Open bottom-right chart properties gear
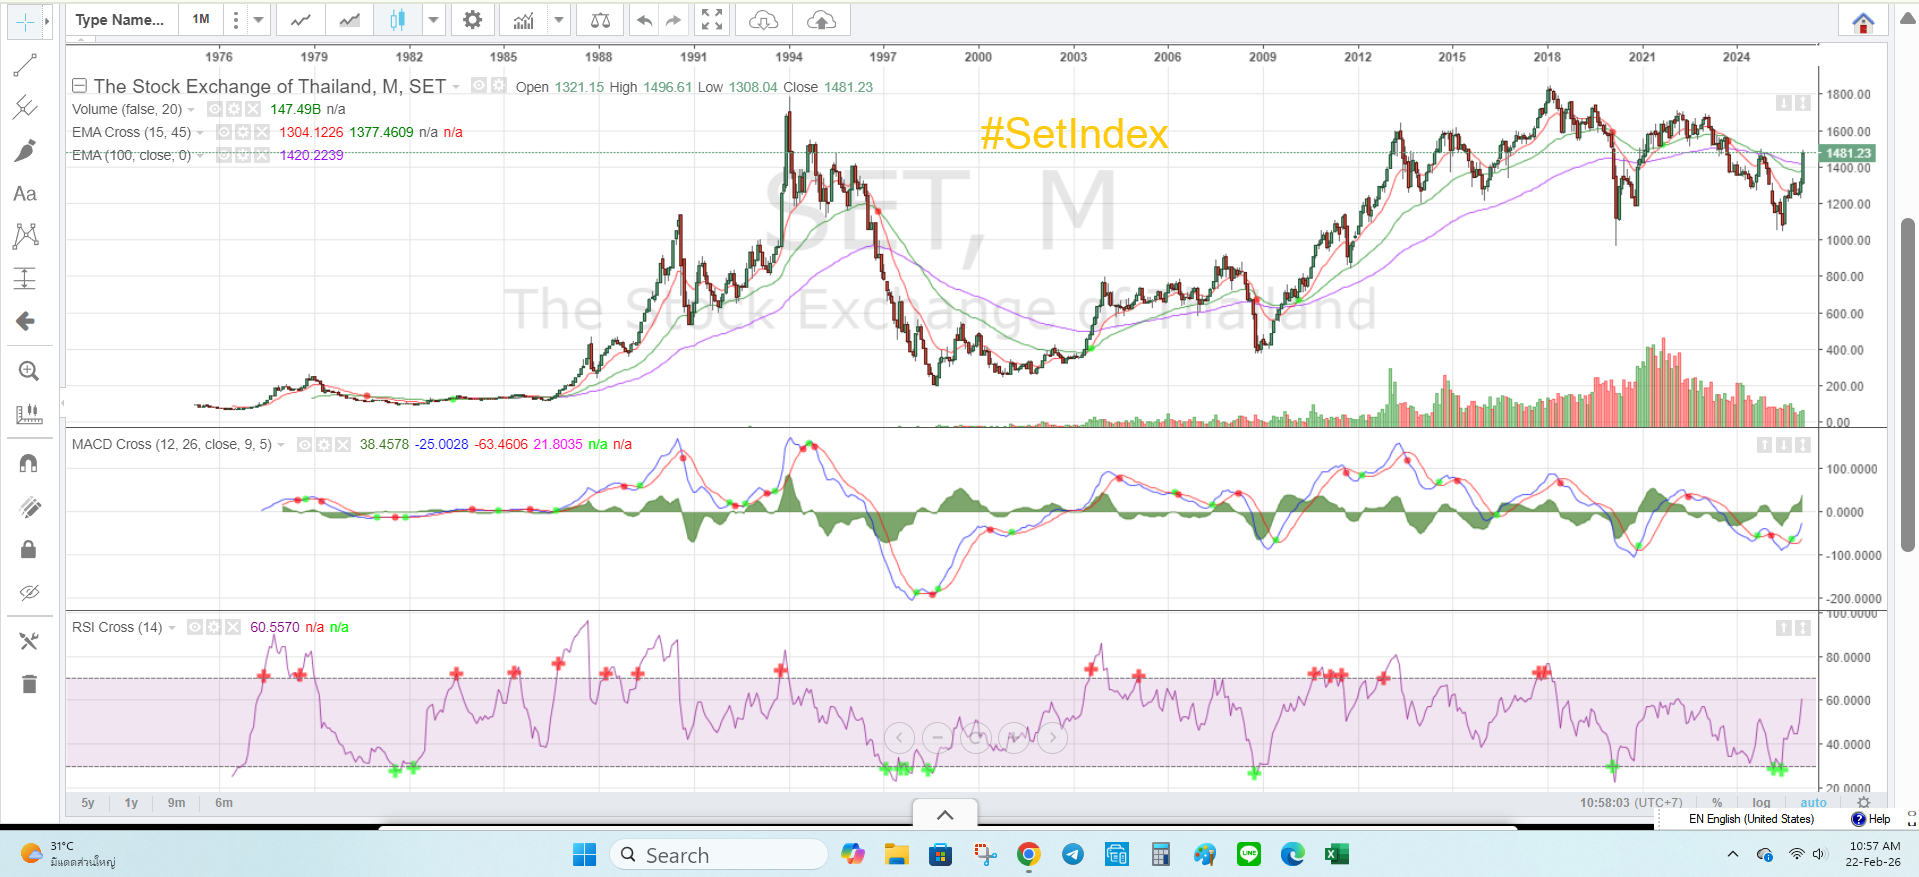This screenshot has width=1919, height=877. 1863,803
